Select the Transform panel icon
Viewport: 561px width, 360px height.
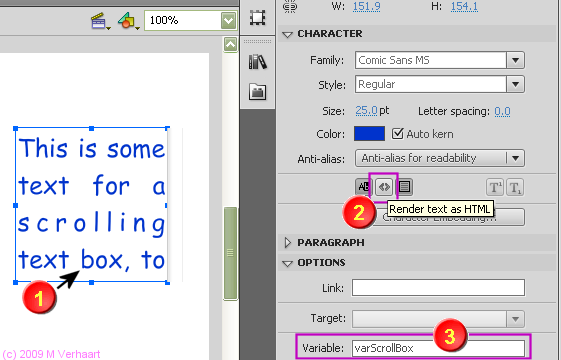click(257, 17)
